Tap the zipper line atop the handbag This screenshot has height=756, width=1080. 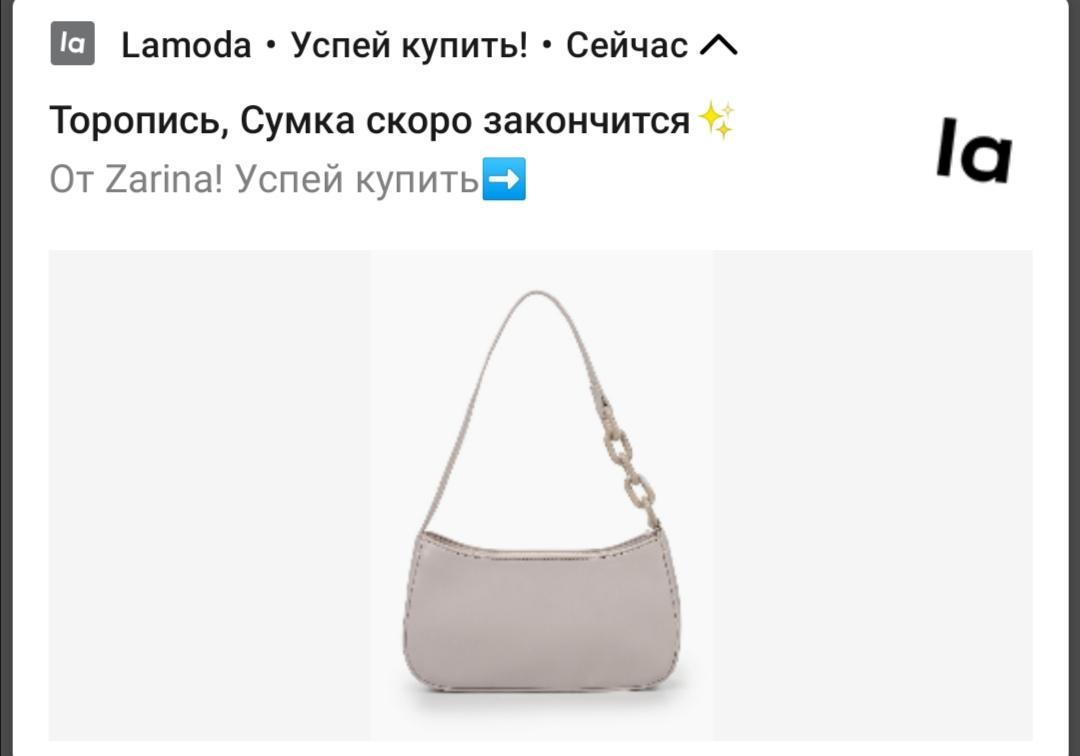tap(539, 551)
